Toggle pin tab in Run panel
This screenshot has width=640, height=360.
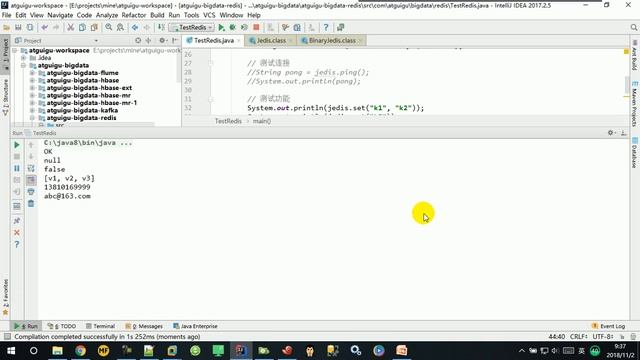click(17, 221)
